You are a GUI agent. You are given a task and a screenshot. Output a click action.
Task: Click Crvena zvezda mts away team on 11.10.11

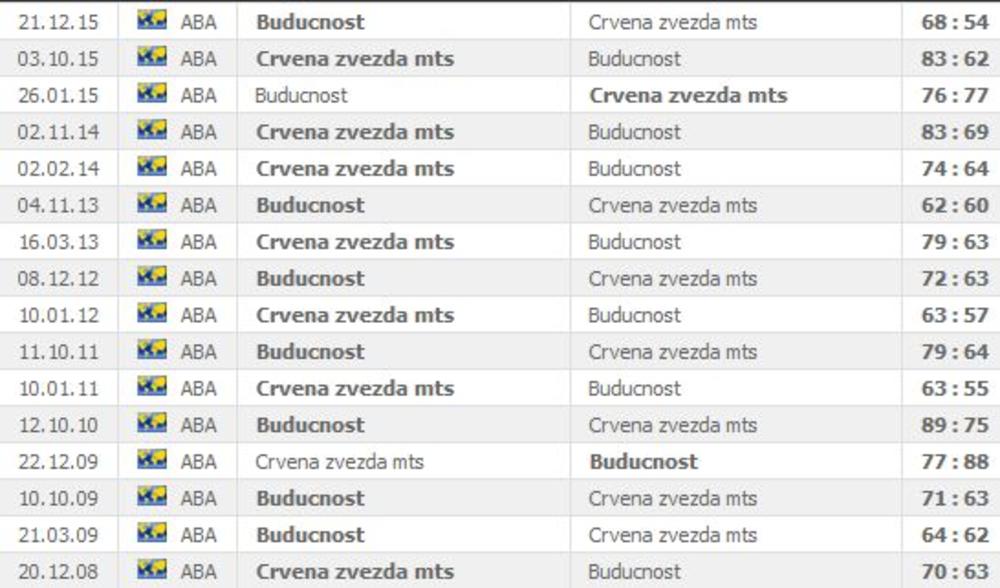(x=672, y=352)
